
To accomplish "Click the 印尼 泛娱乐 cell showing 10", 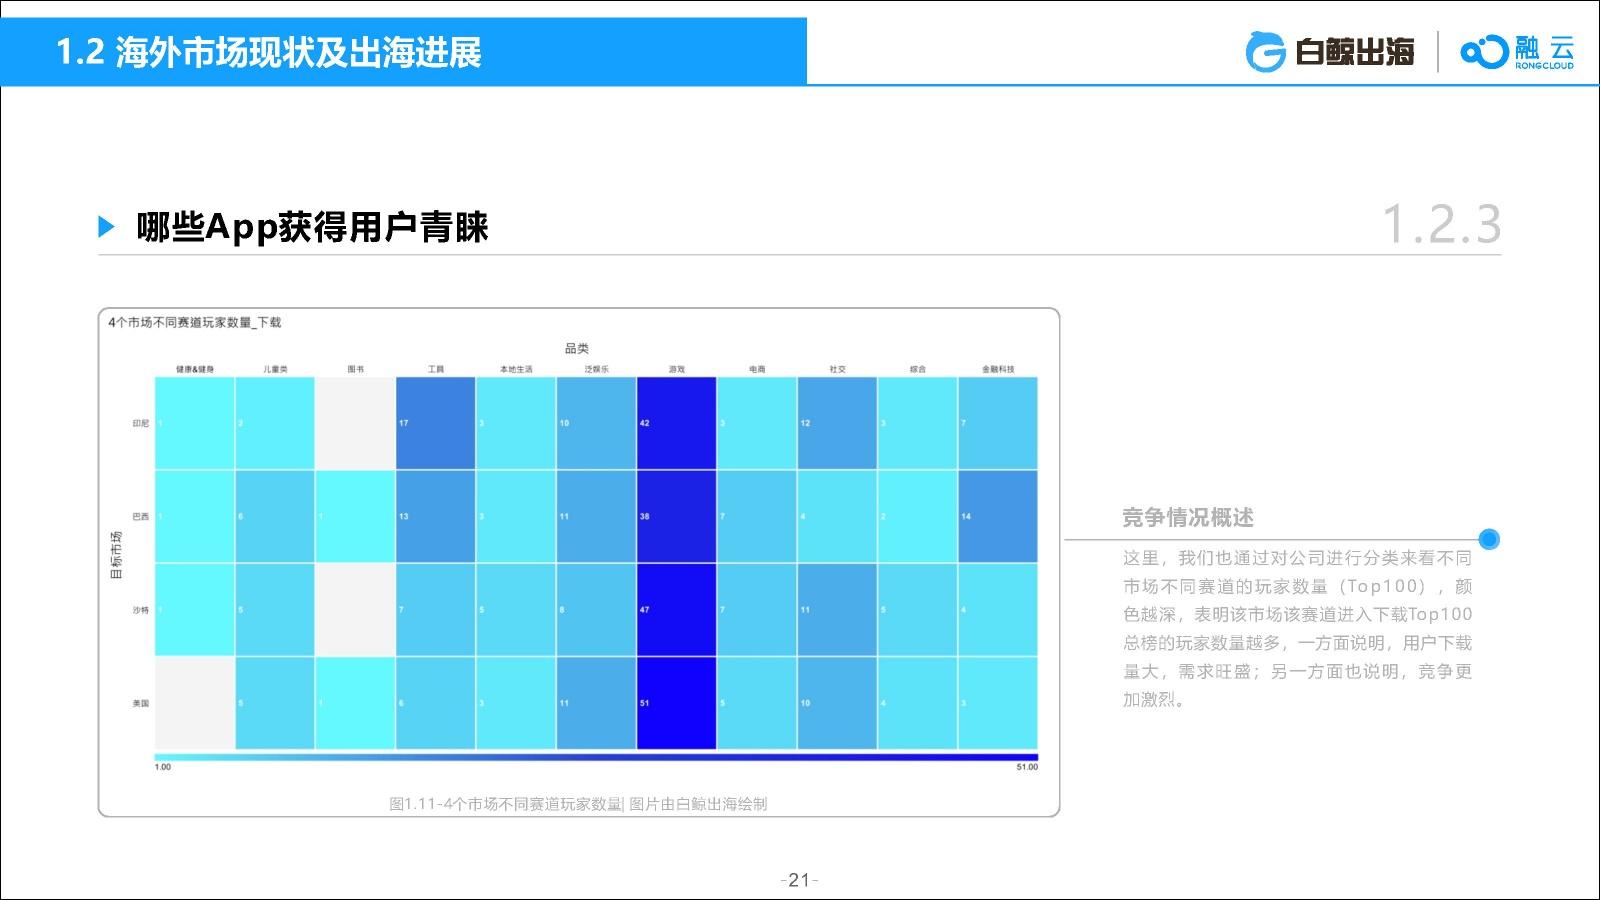I will [596, 423].
